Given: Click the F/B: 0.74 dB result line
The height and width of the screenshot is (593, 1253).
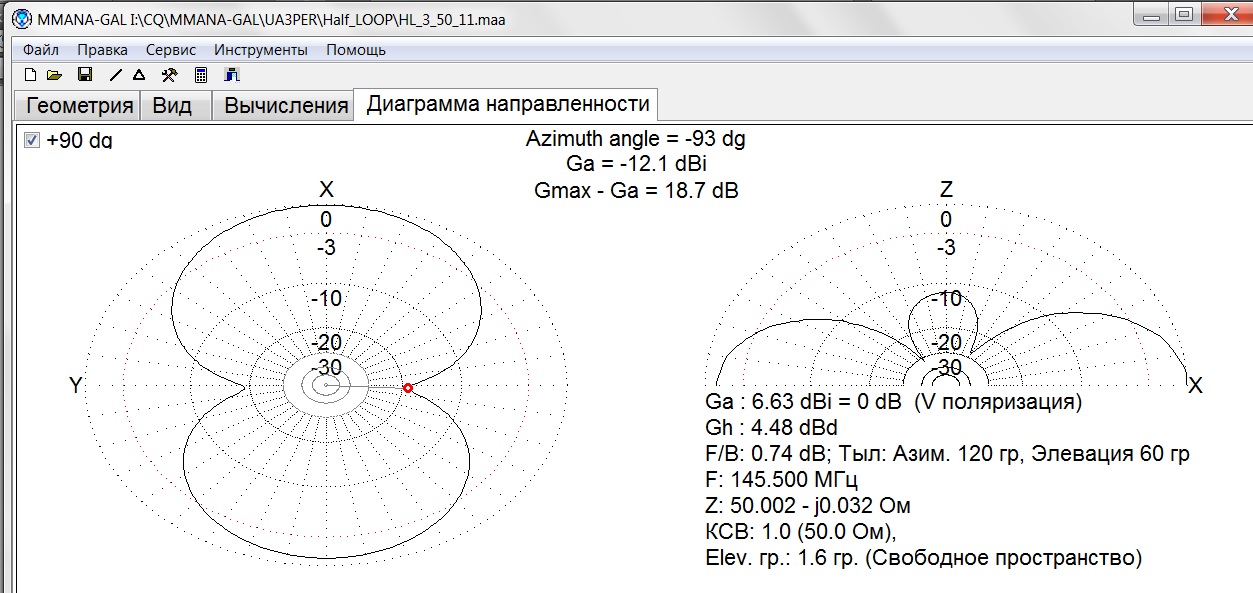Looking at the screenshot, I should coord(947,455).
